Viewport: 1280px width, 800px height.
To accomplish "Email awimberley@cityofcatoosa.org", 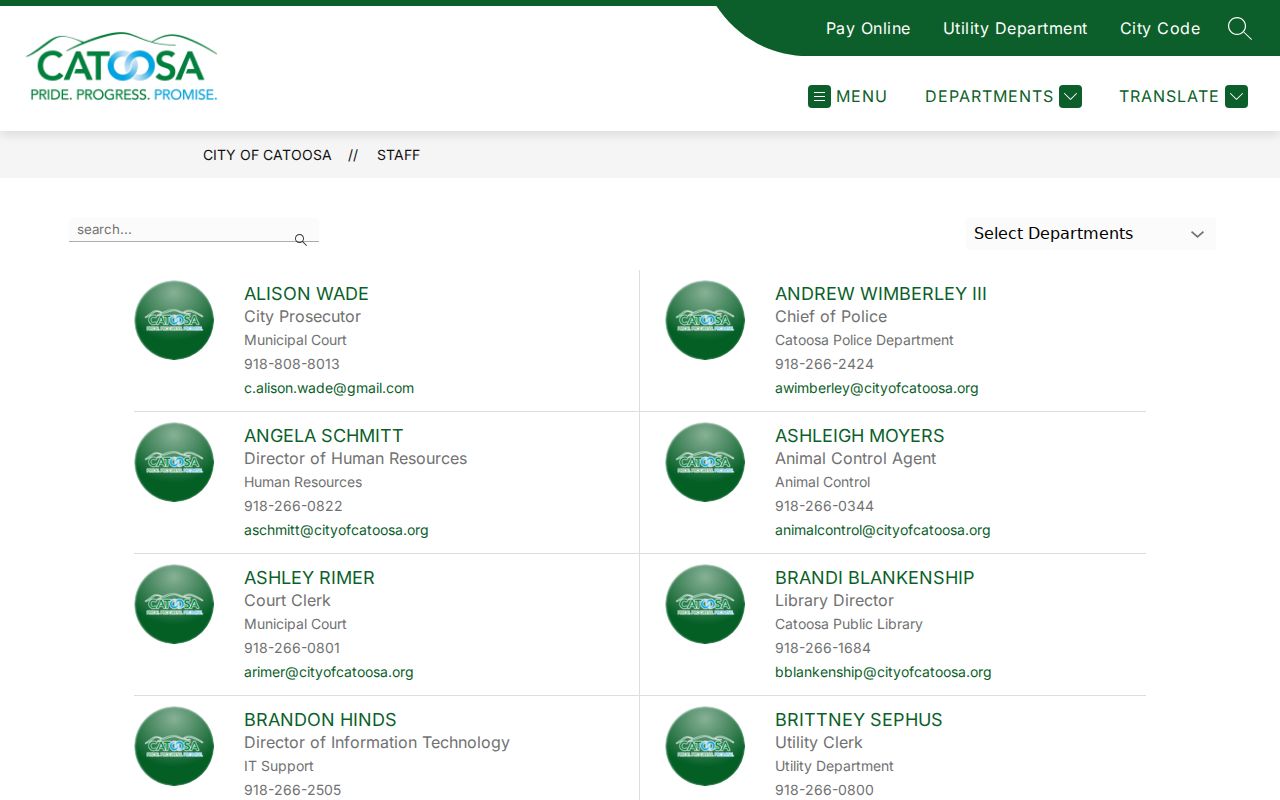I will pyautogui.click(x=877, y=388).
